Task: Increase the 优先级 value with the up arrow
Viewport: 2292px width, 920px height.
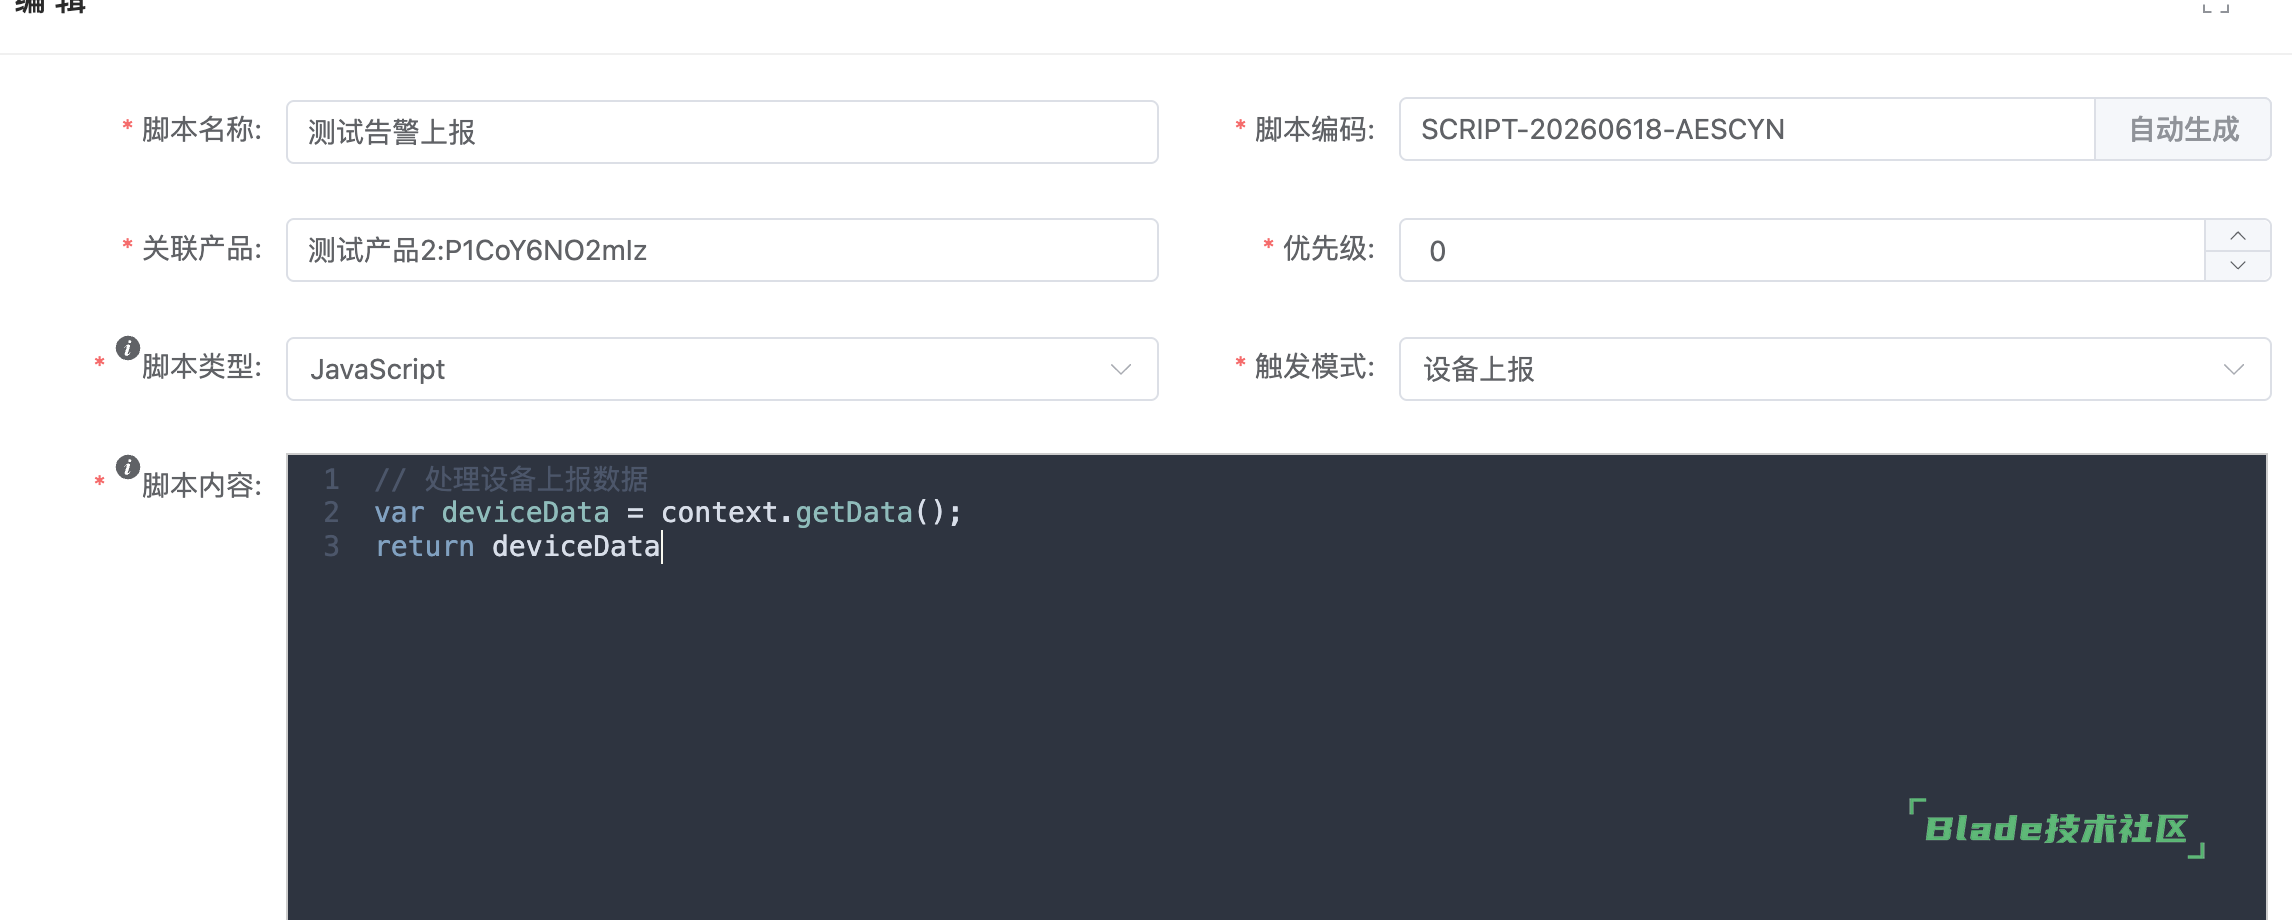Action: pyautogui.click(x=2238, y=236)
